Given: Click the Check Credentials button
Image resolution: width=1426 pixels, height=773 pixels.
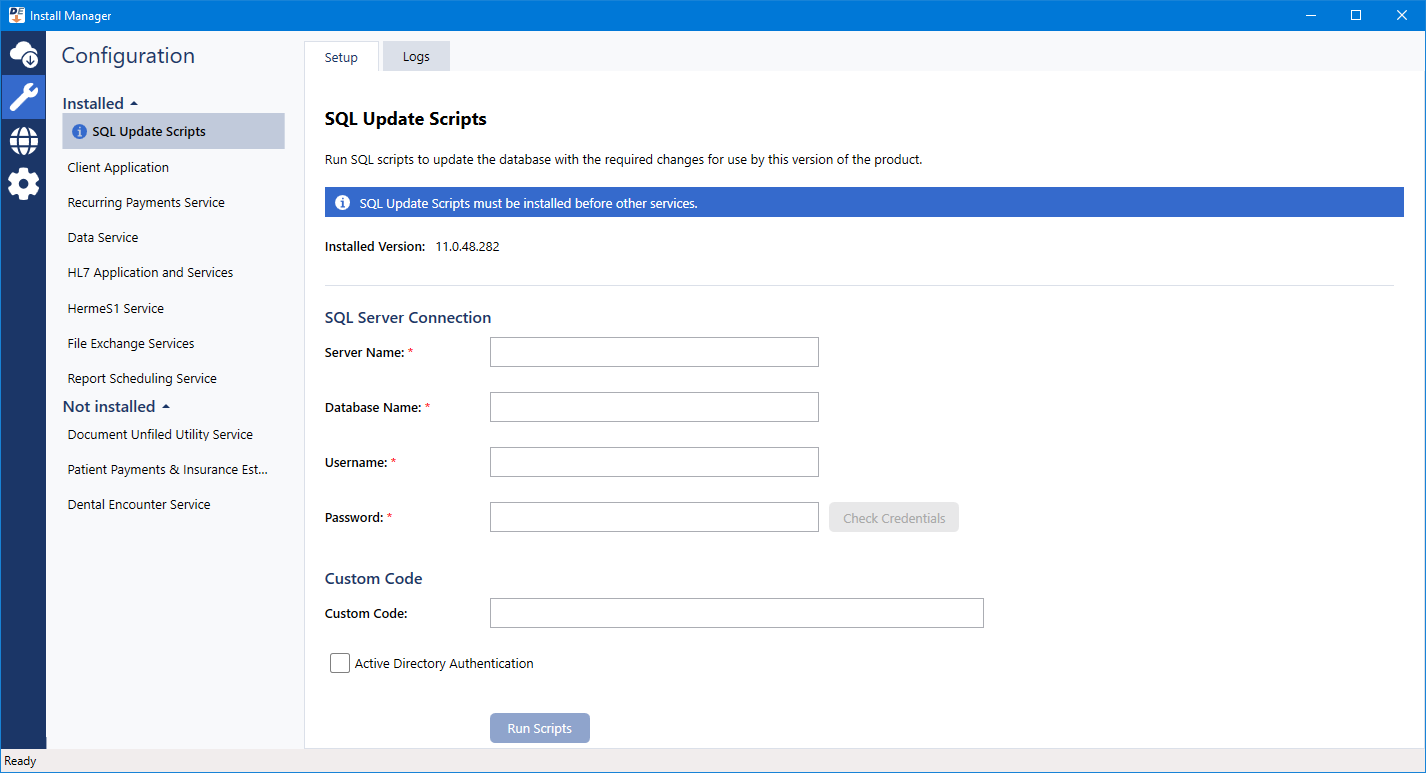Looking at the screenshot, I should 893,518.
